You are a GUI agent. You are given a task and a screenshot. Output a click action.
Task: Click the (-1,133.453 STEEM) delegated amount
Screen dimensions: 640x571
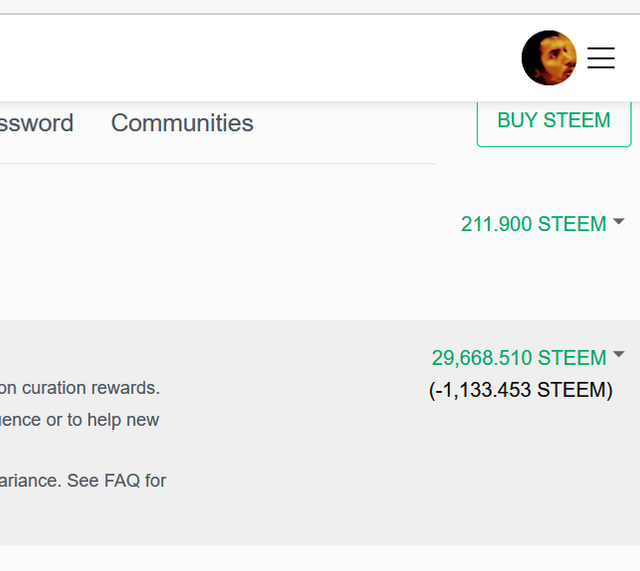point(520,390)
